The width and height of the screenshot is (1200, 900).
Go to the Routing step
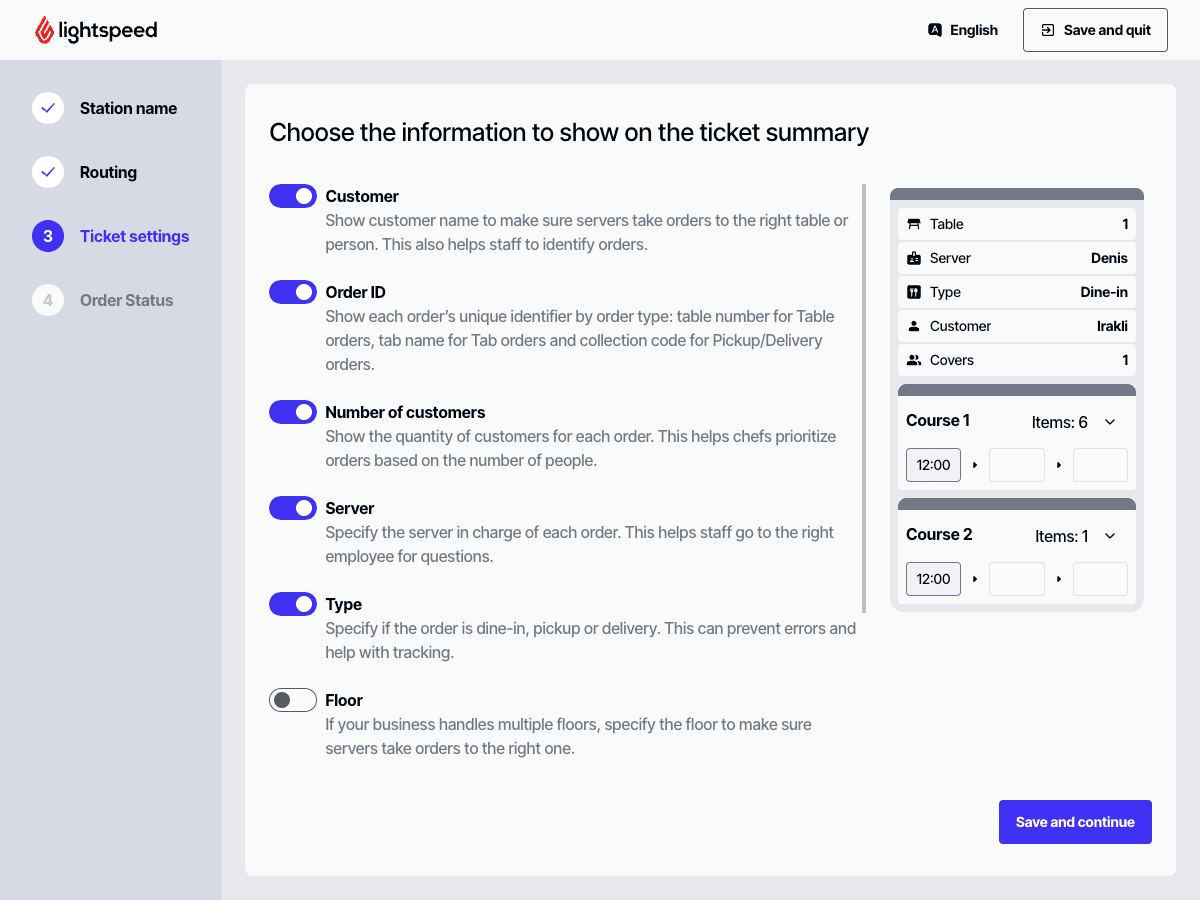[x=108, y=172]
